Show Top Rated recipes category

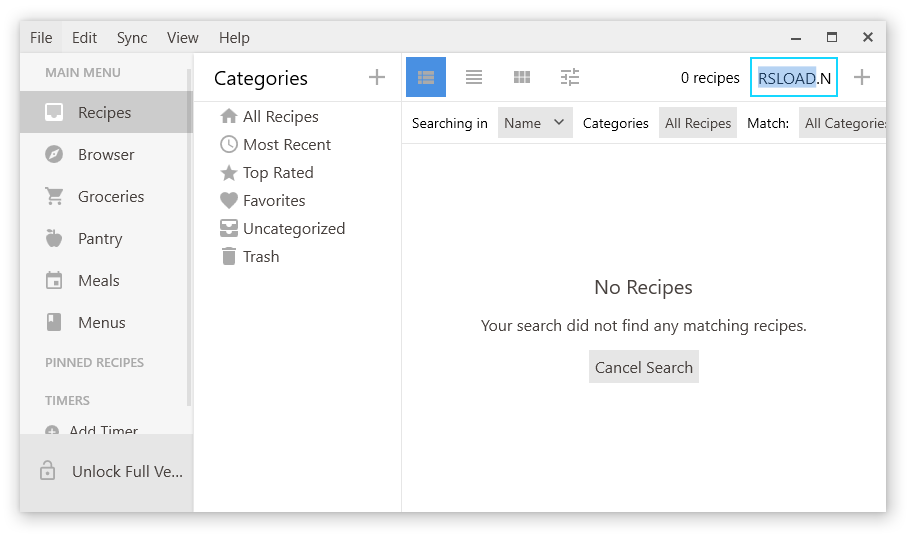tap(277, 173)
